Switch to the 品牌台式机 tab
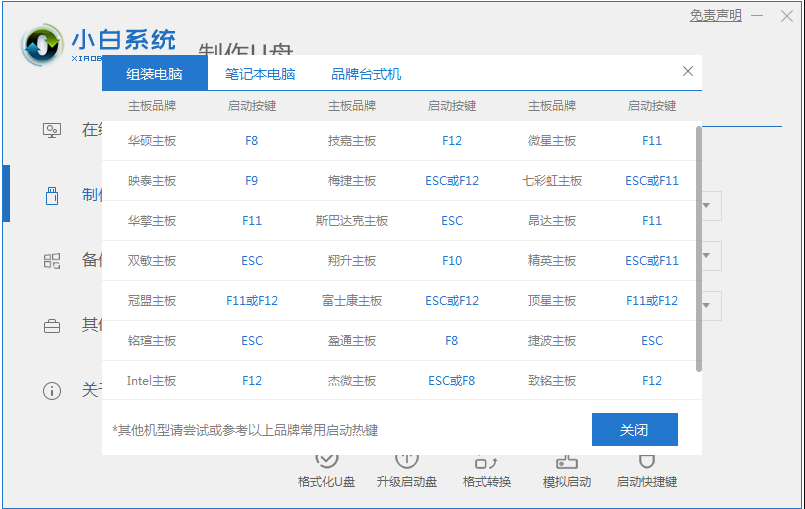 (366, 74)
